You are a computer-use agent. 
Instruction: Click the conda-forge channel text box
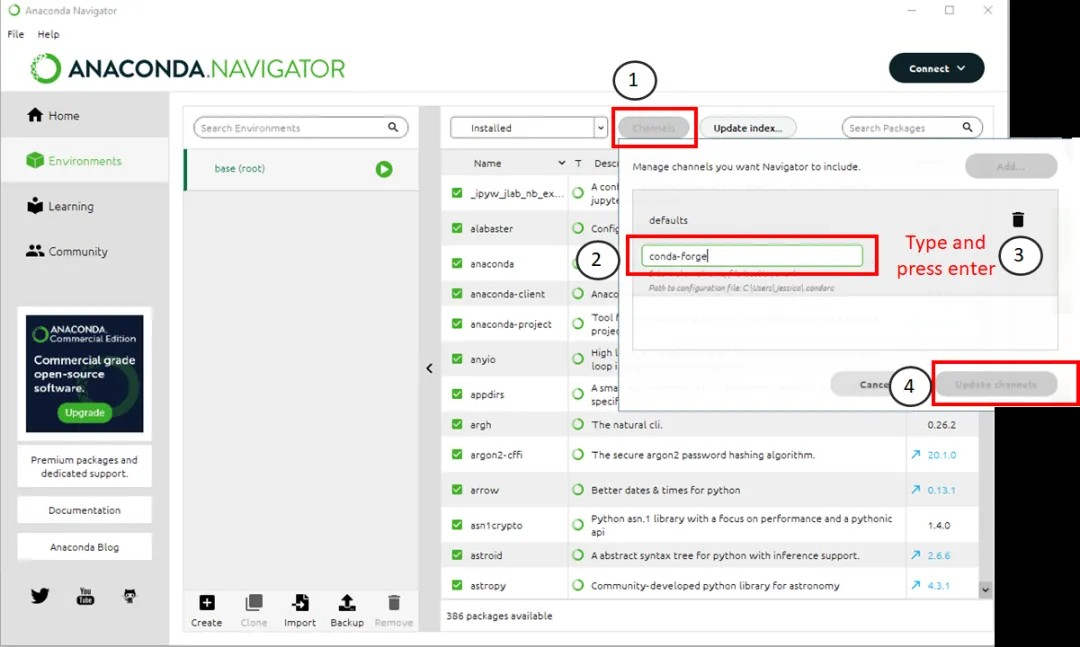pos(751,256)
